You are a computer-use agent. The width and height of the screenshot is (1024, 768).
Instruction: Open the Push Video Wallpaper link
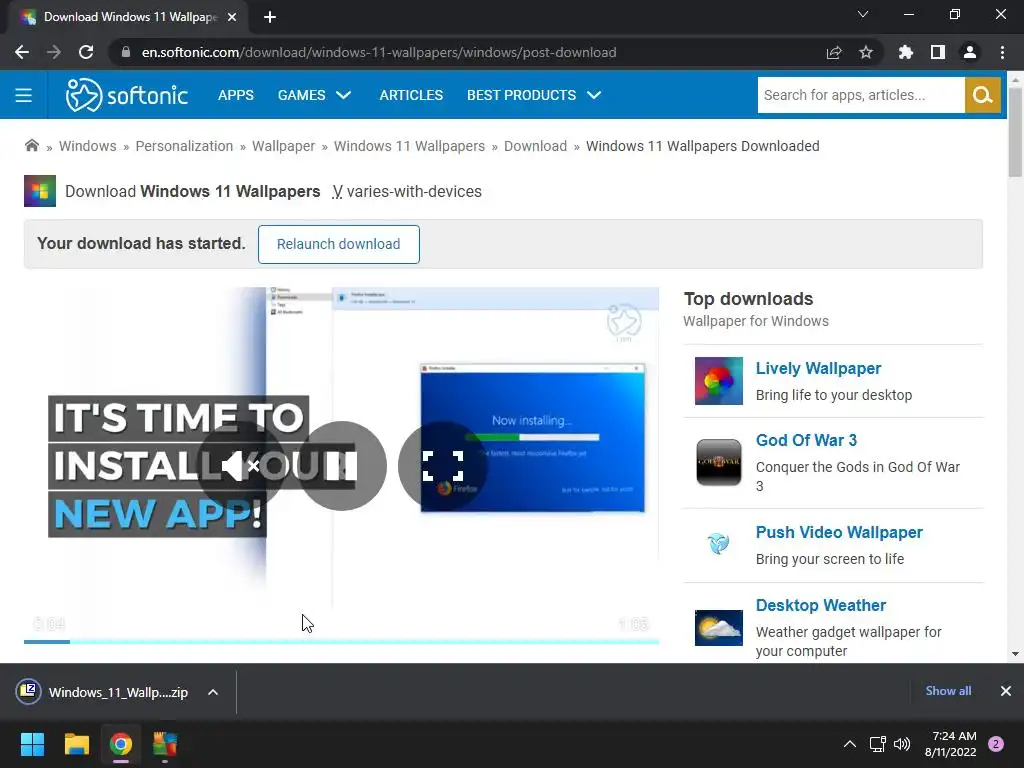(x=839, y=532)
